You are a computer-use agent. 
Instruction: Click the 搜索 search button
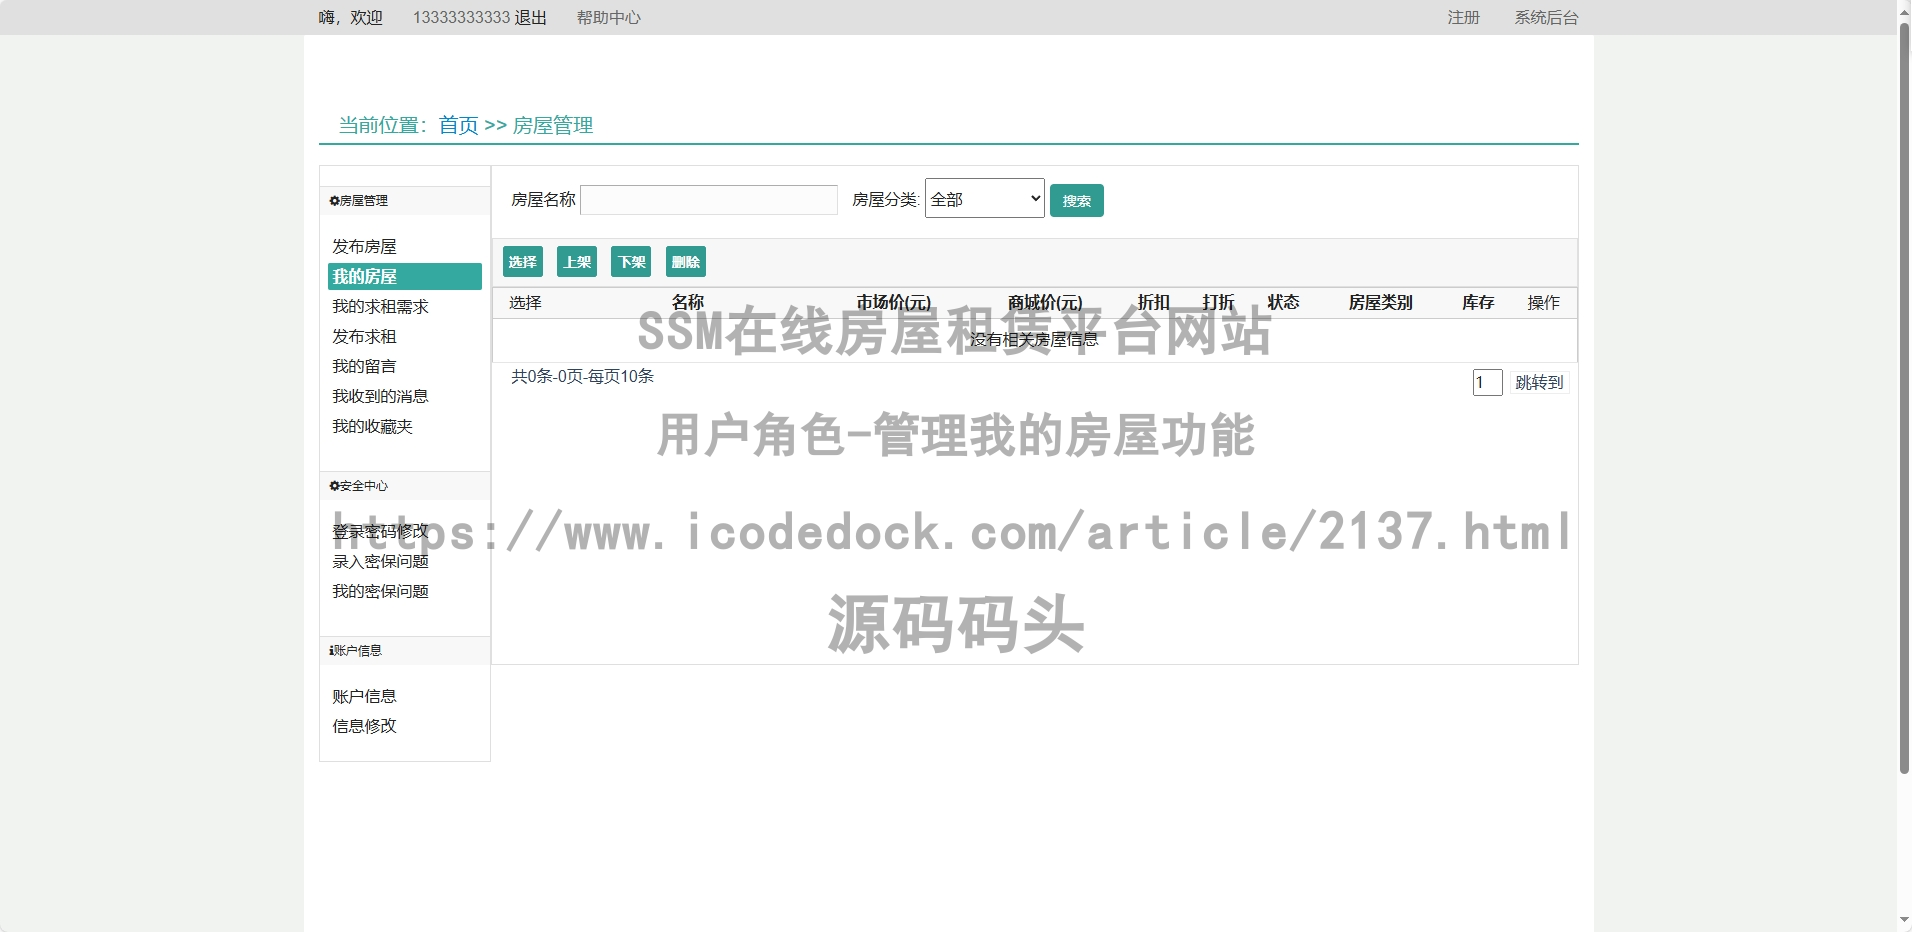pyautogui.click(x=1076, y=201)
